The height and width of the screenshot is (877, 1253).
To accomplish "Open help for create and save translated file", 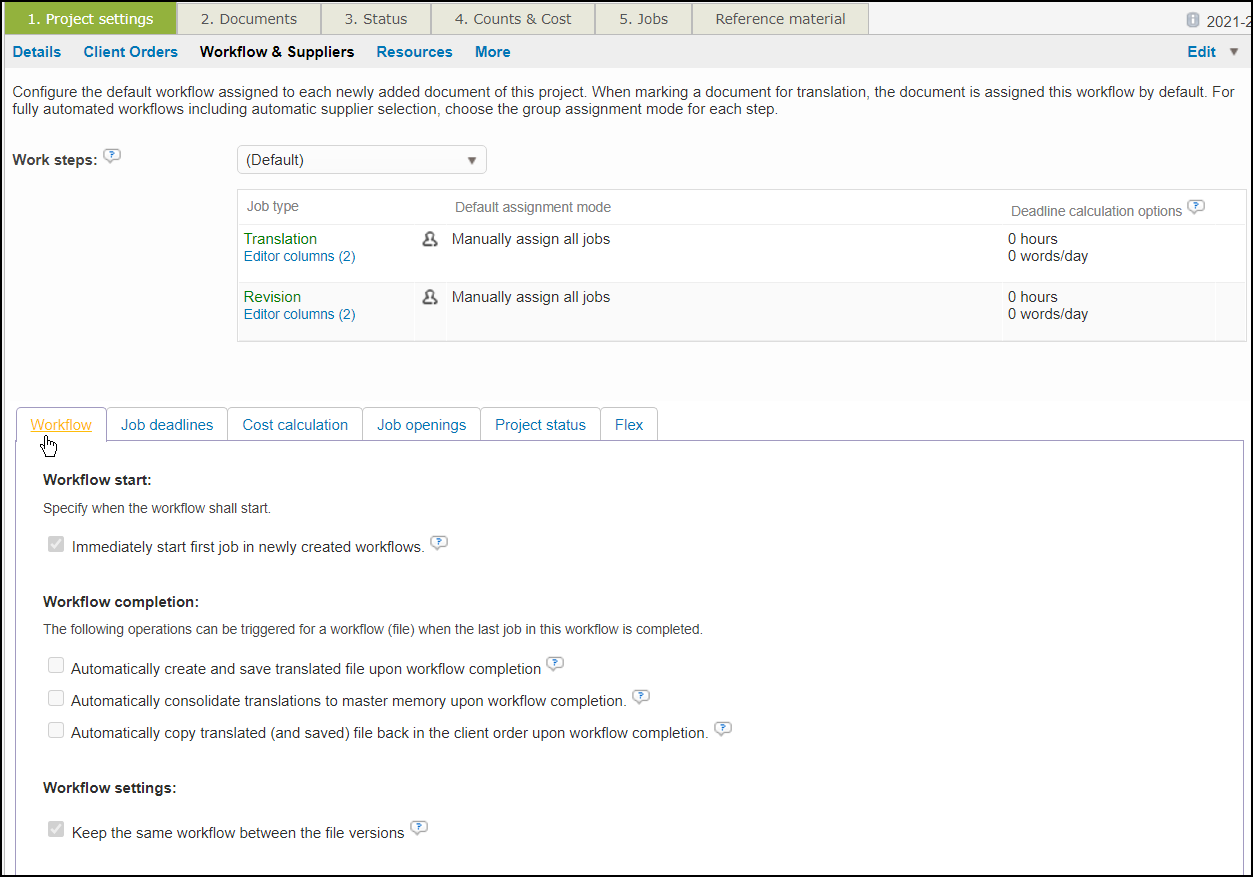I will pyautogui.click(x=555, y=662).
